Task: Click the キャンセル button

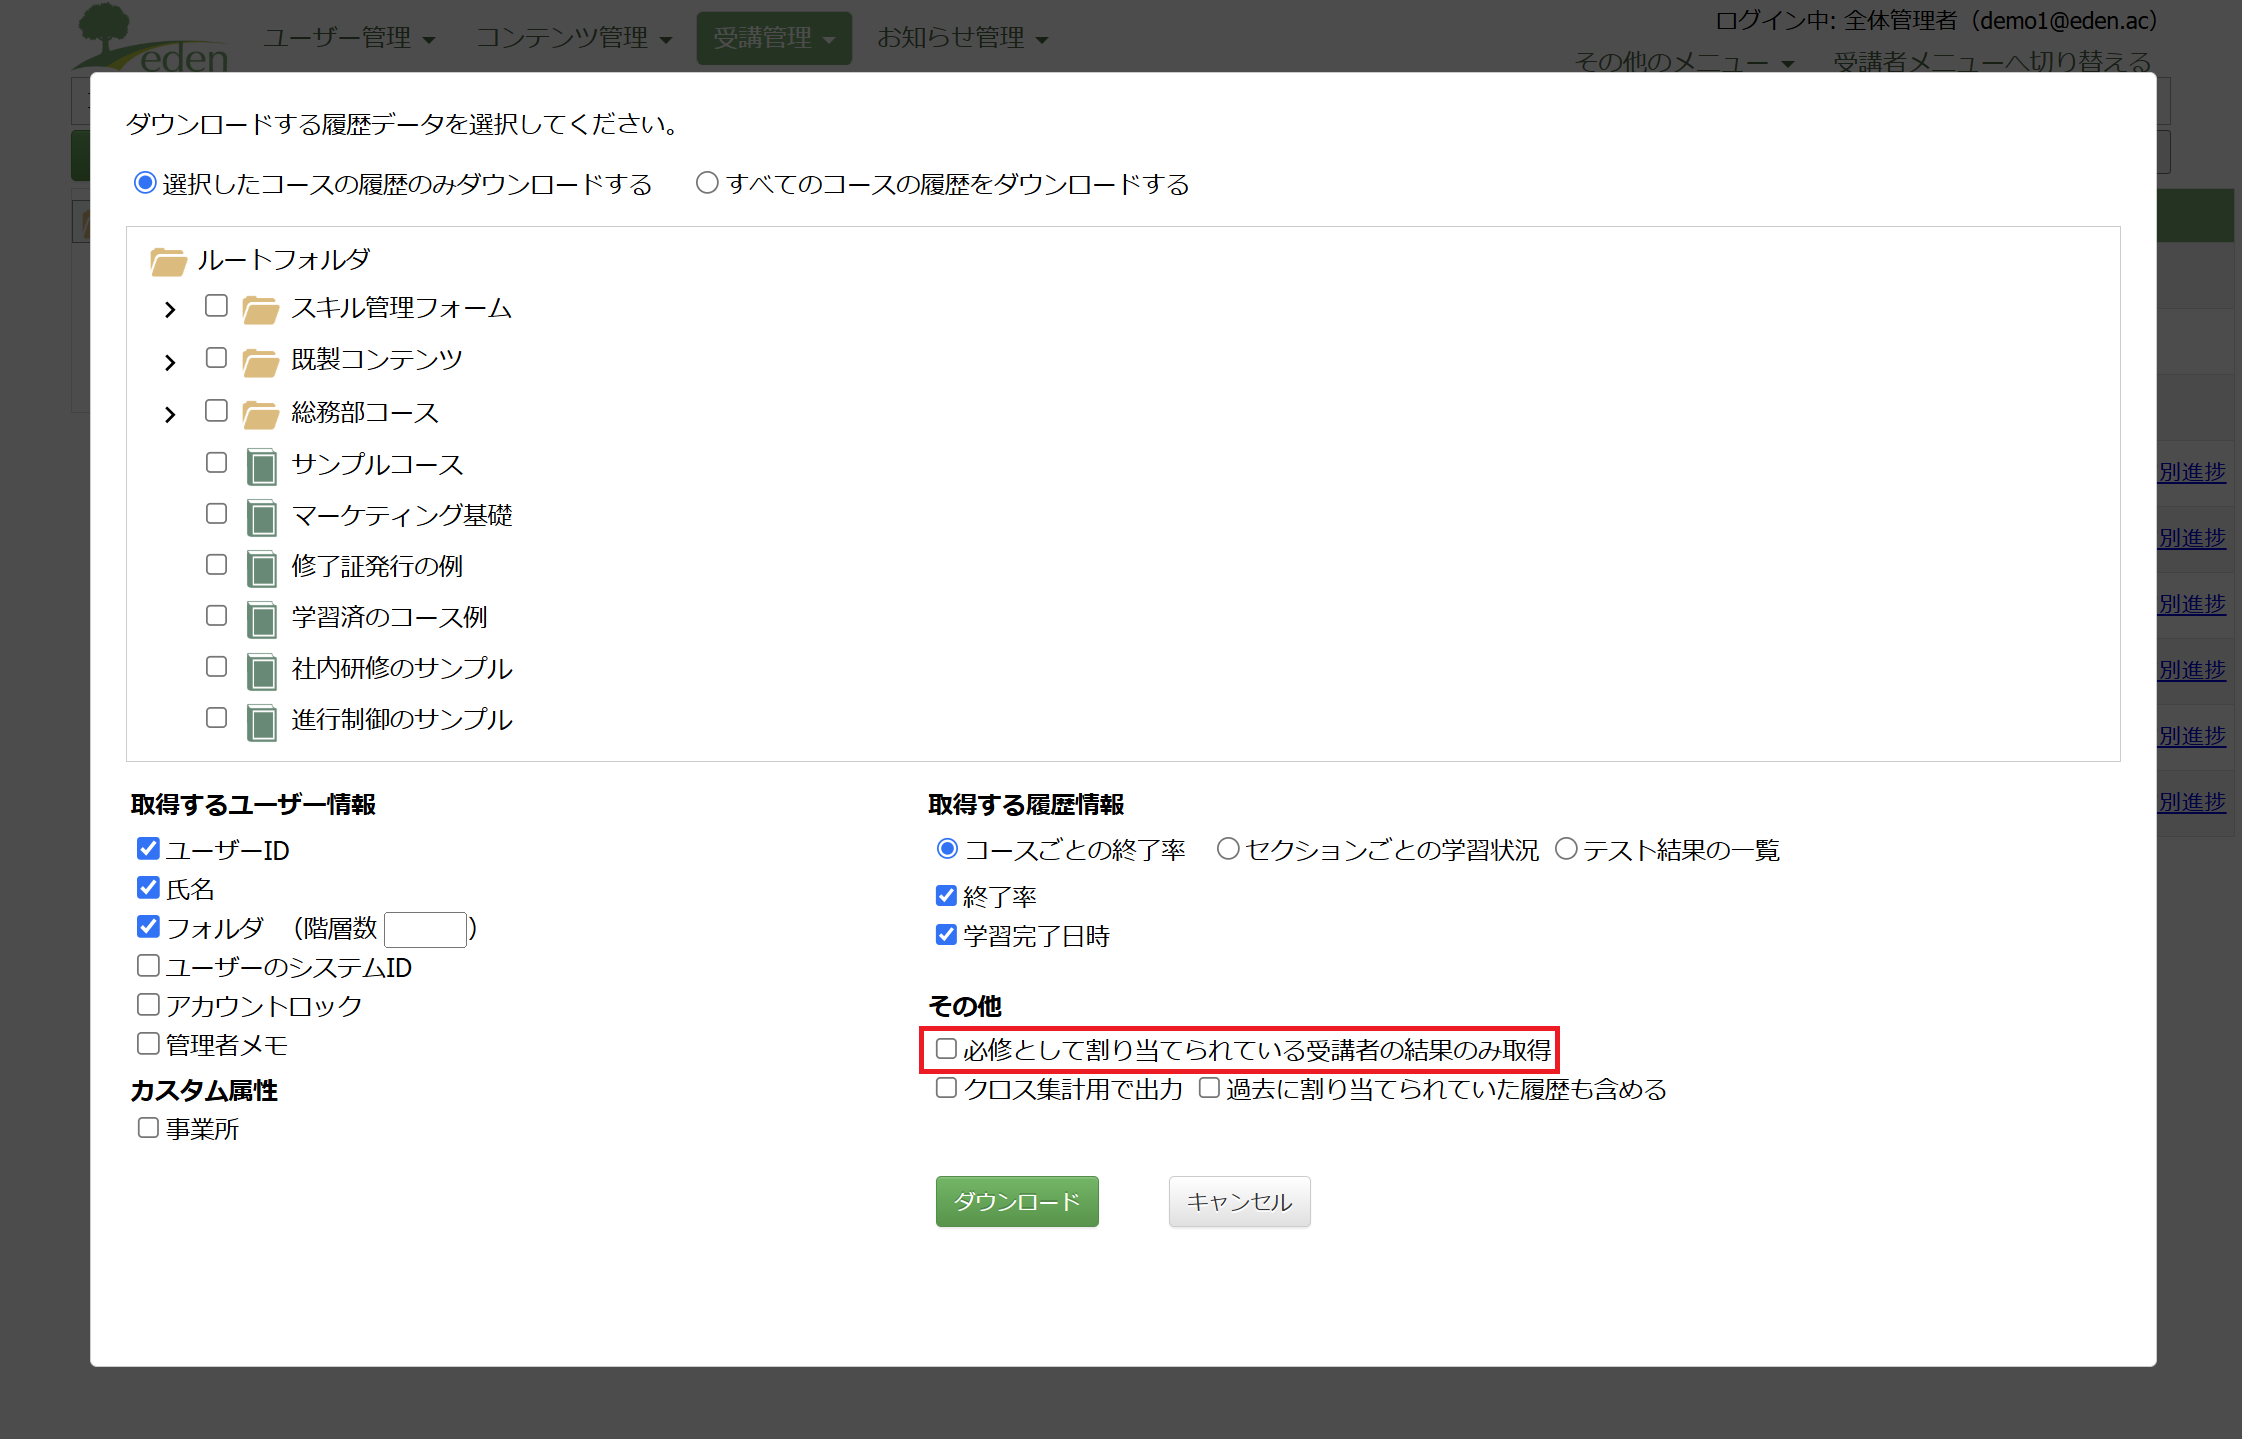Action: pos(1239,1201)
